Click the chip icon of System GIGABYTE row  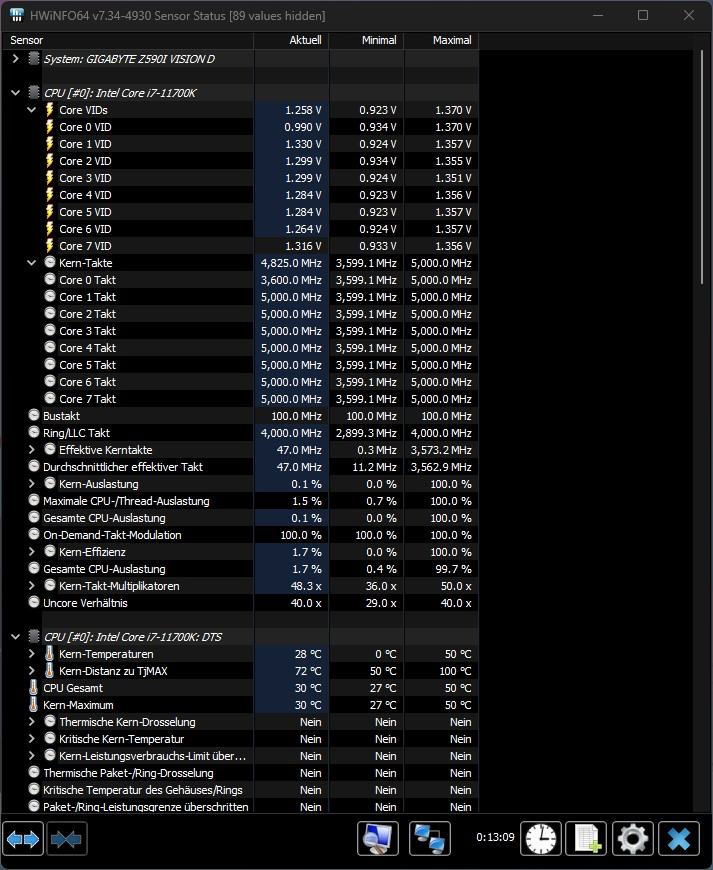[x=34, y=58]
